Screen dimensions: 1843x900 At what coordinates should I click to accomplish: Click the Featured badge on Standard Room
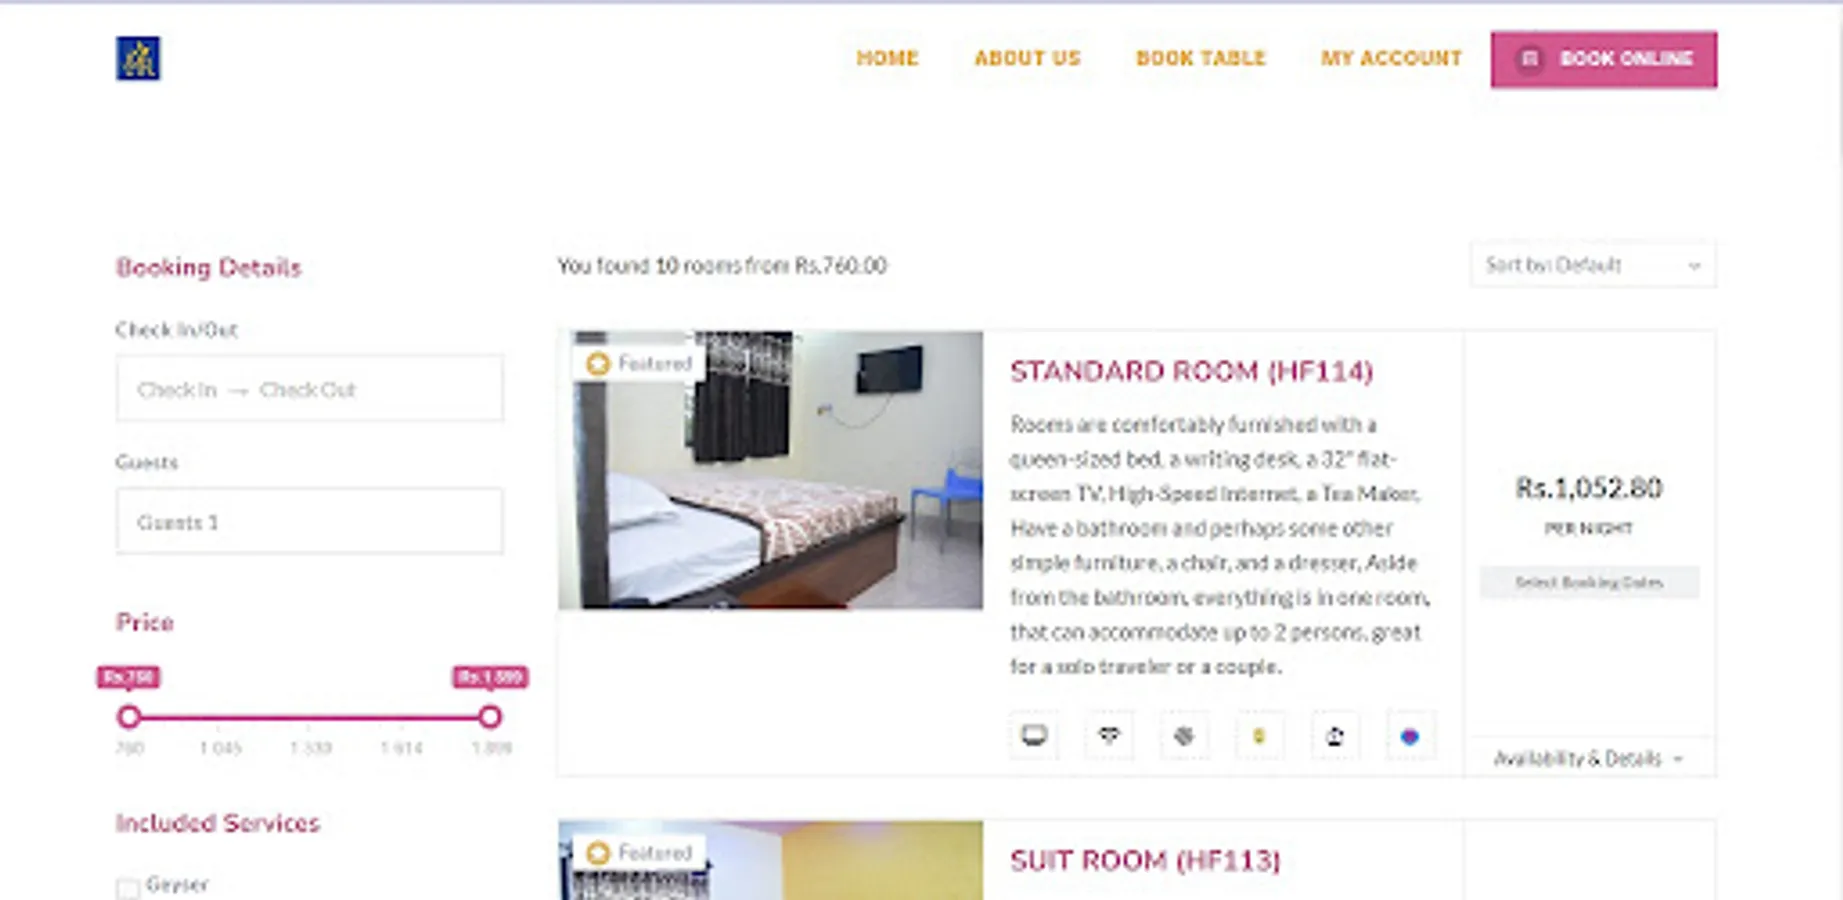tap(639, 363)
